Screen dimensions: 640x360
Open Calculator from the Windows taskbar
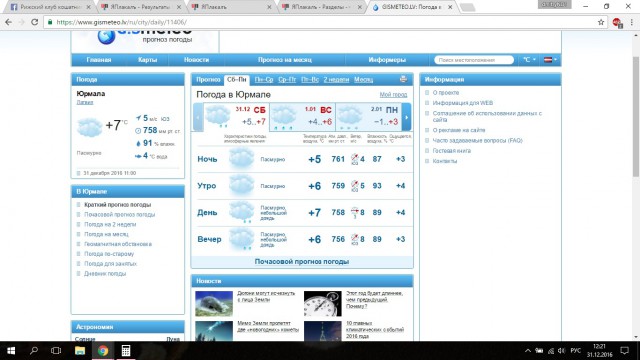coord(126,351)
